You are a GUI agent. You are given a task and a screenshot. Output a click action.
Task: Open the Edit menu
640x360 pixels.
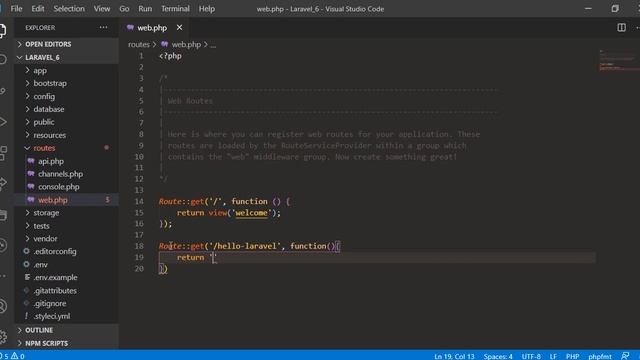38,9
